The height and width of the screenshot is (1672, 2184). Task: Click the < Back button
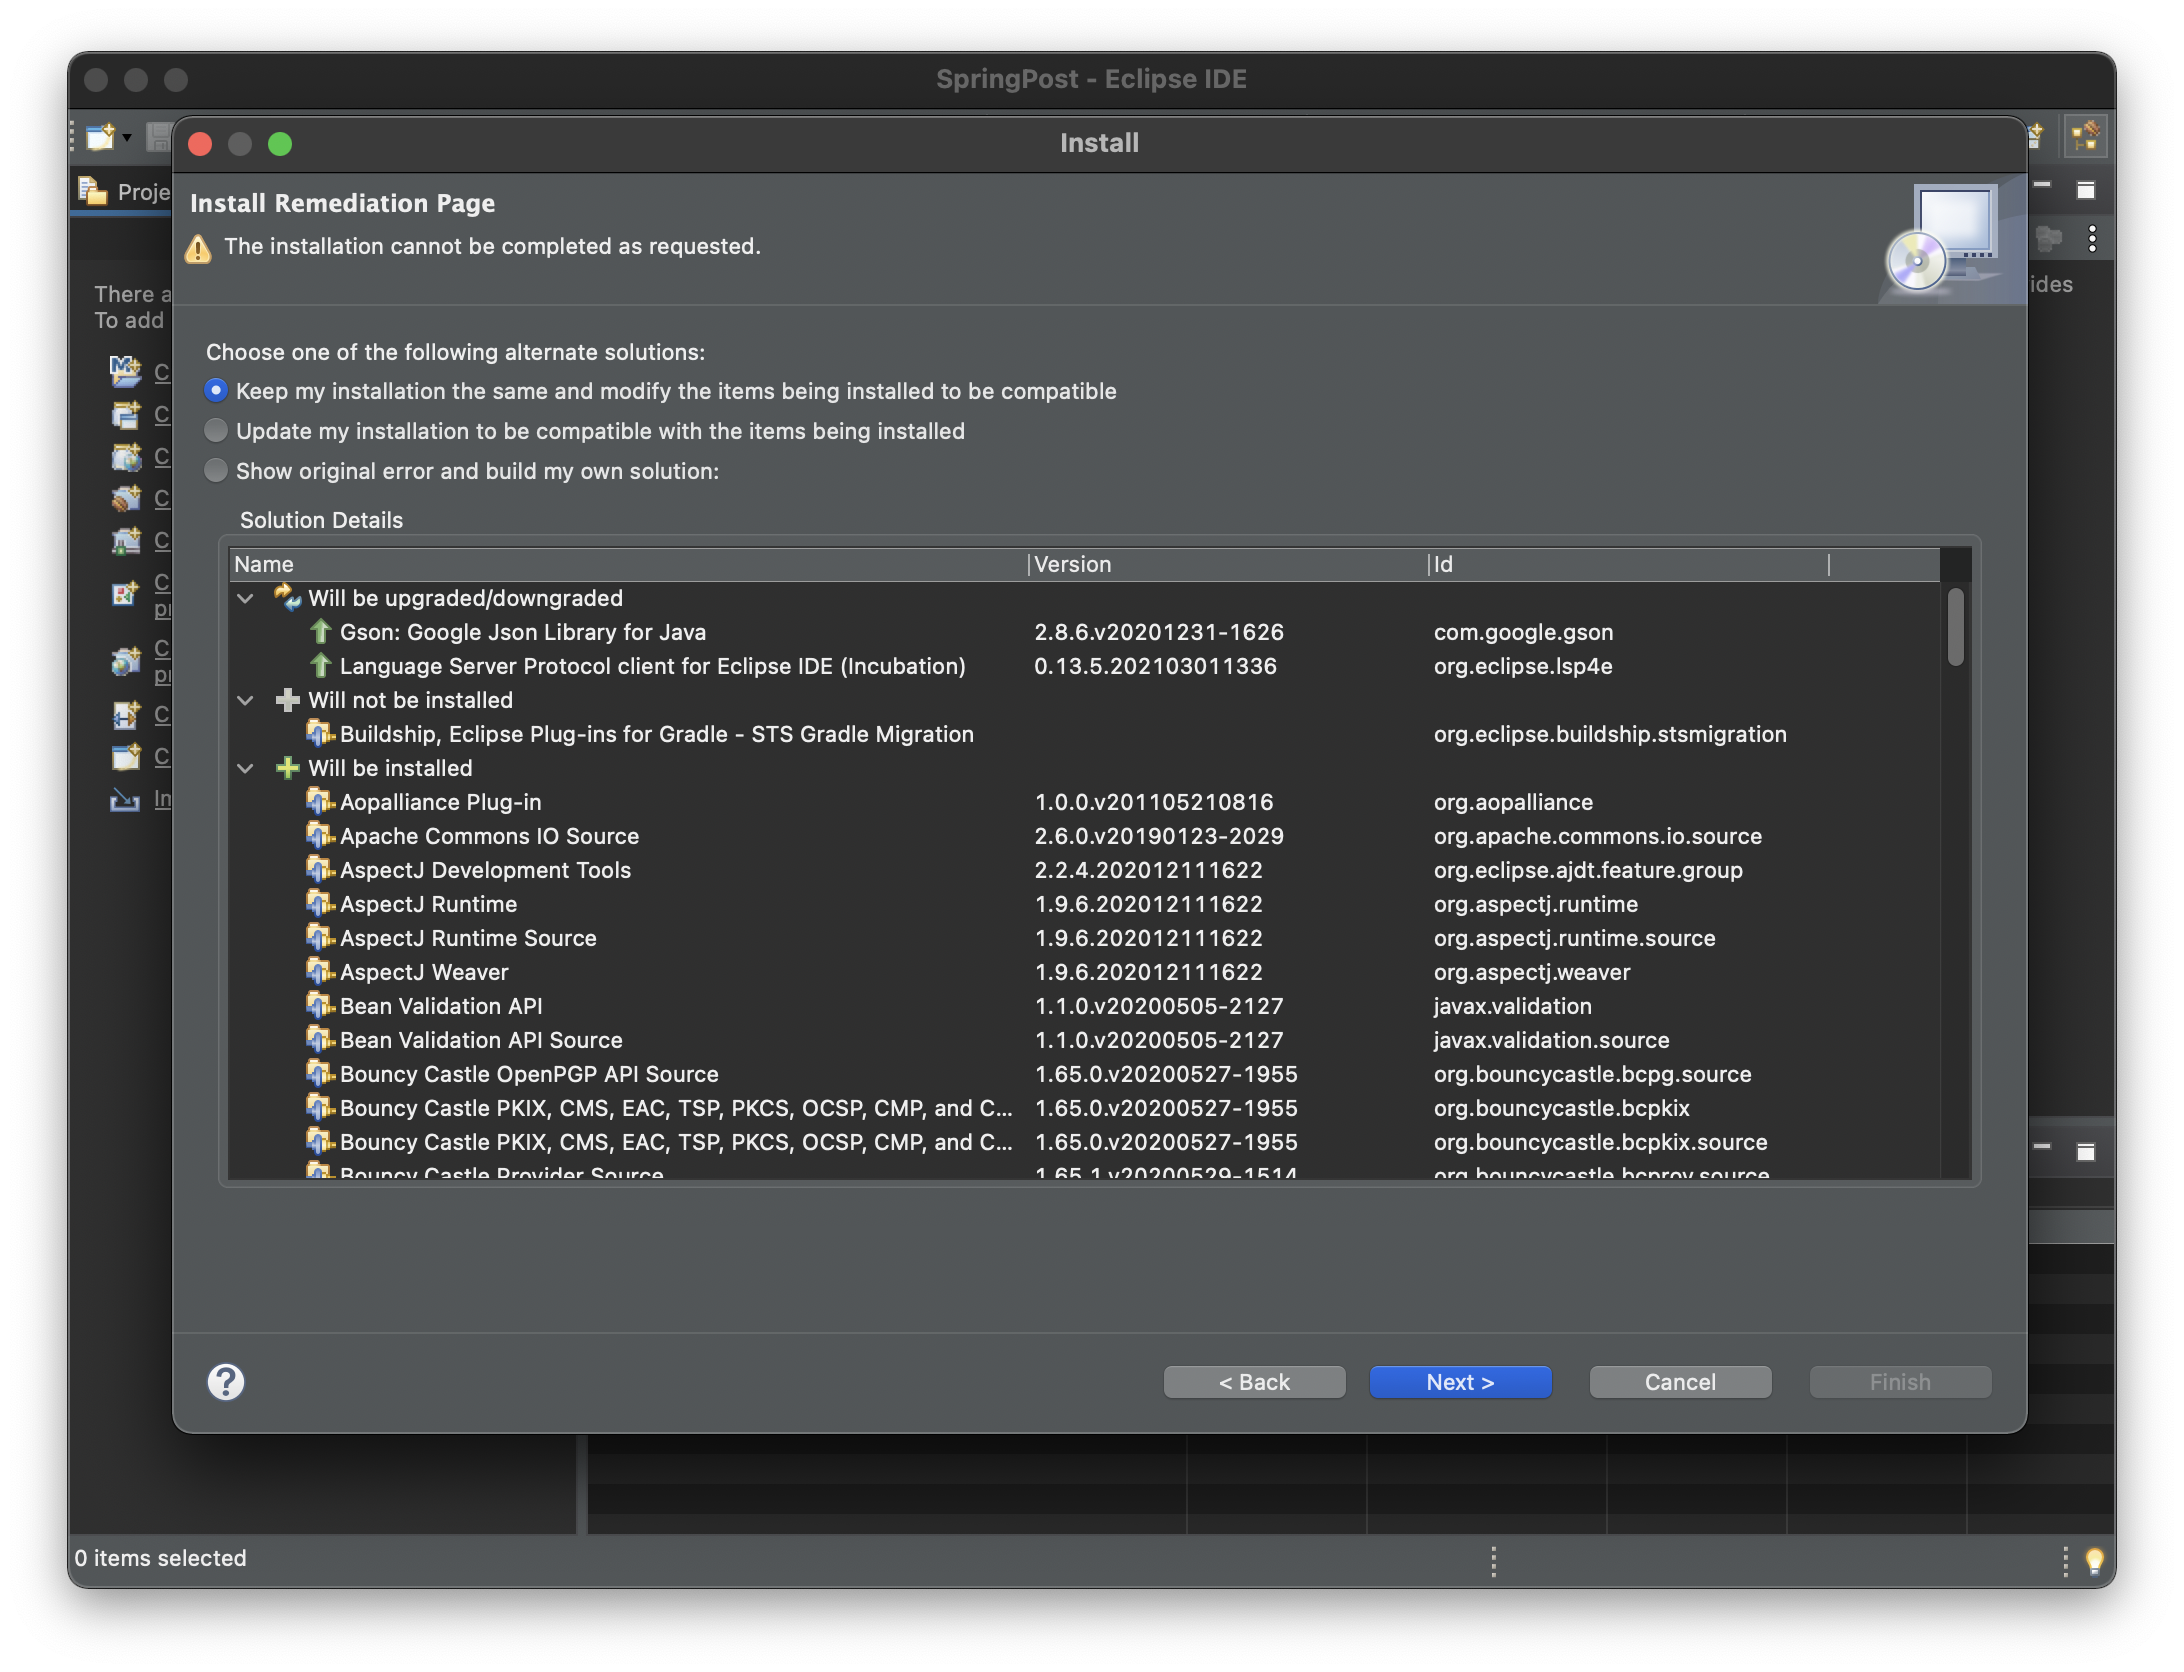(1254, 1382)
